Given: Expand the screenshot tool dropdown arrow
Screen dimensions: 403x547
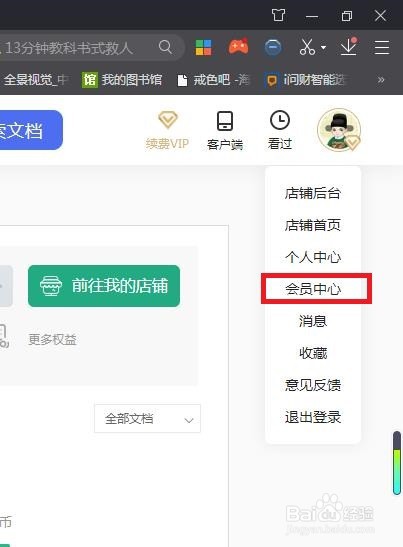Looking at the screenshot, I should (x=323, y=47).
